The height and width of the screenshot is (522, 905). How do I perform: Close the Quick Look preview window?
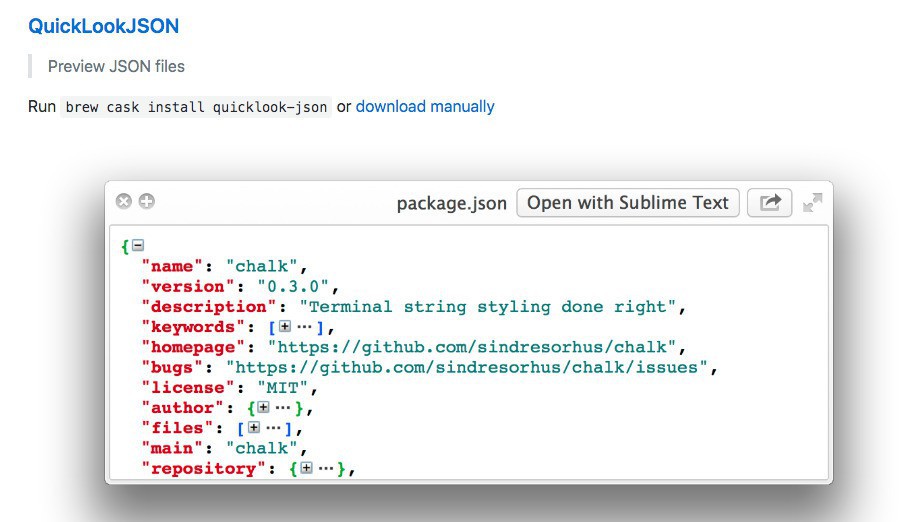[x=124, y=202]
